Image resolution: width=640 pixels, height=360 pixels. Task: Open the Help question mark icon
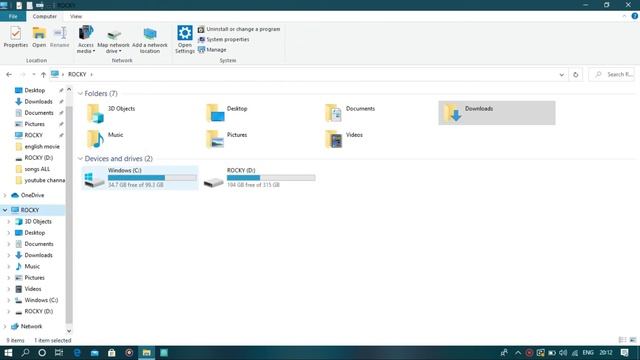pyautogui.click(x=635, y=16)
